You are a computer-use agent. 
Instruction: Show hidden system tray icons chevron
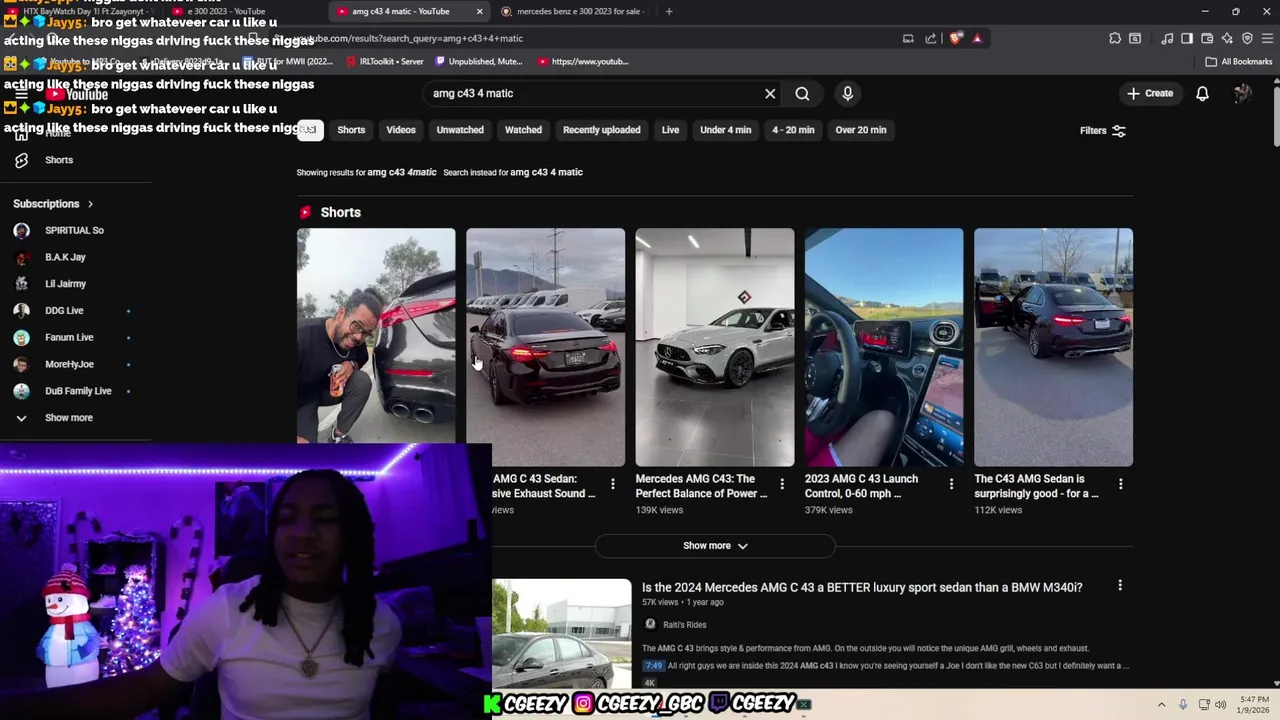(x=1161, y=705)
